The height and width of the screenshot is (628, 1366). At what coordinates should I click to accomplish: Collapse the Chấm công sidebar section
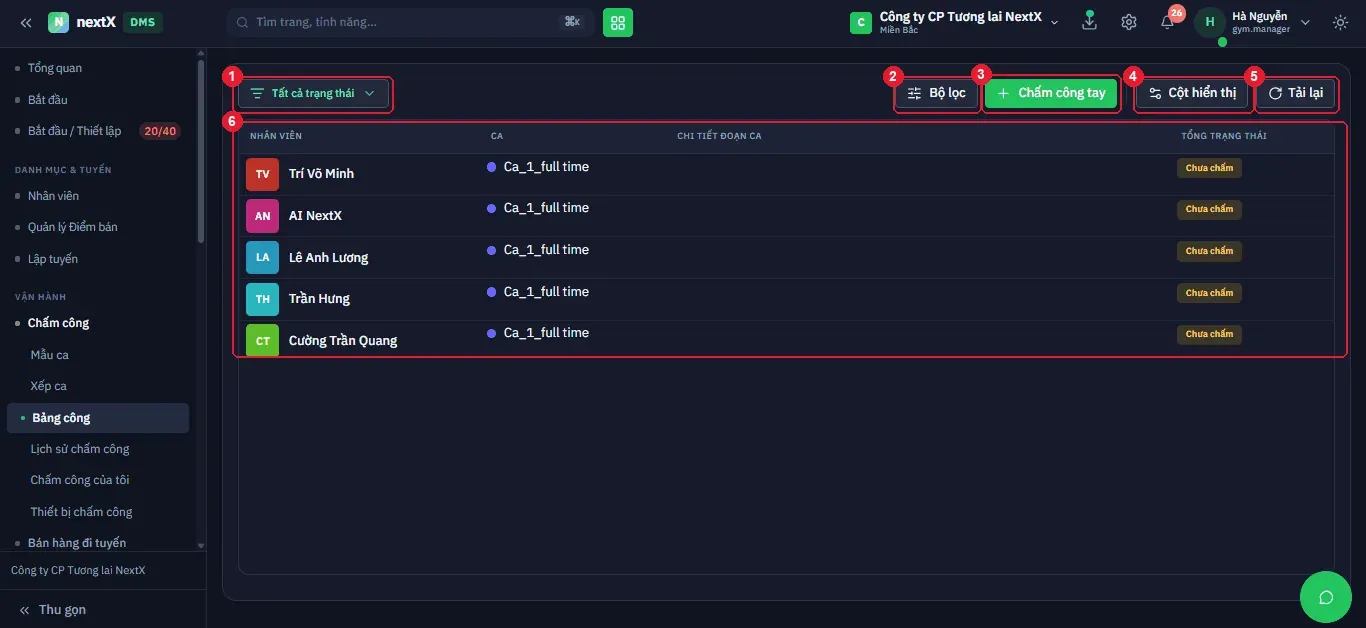pyautogui.click(x=58, y=323)
